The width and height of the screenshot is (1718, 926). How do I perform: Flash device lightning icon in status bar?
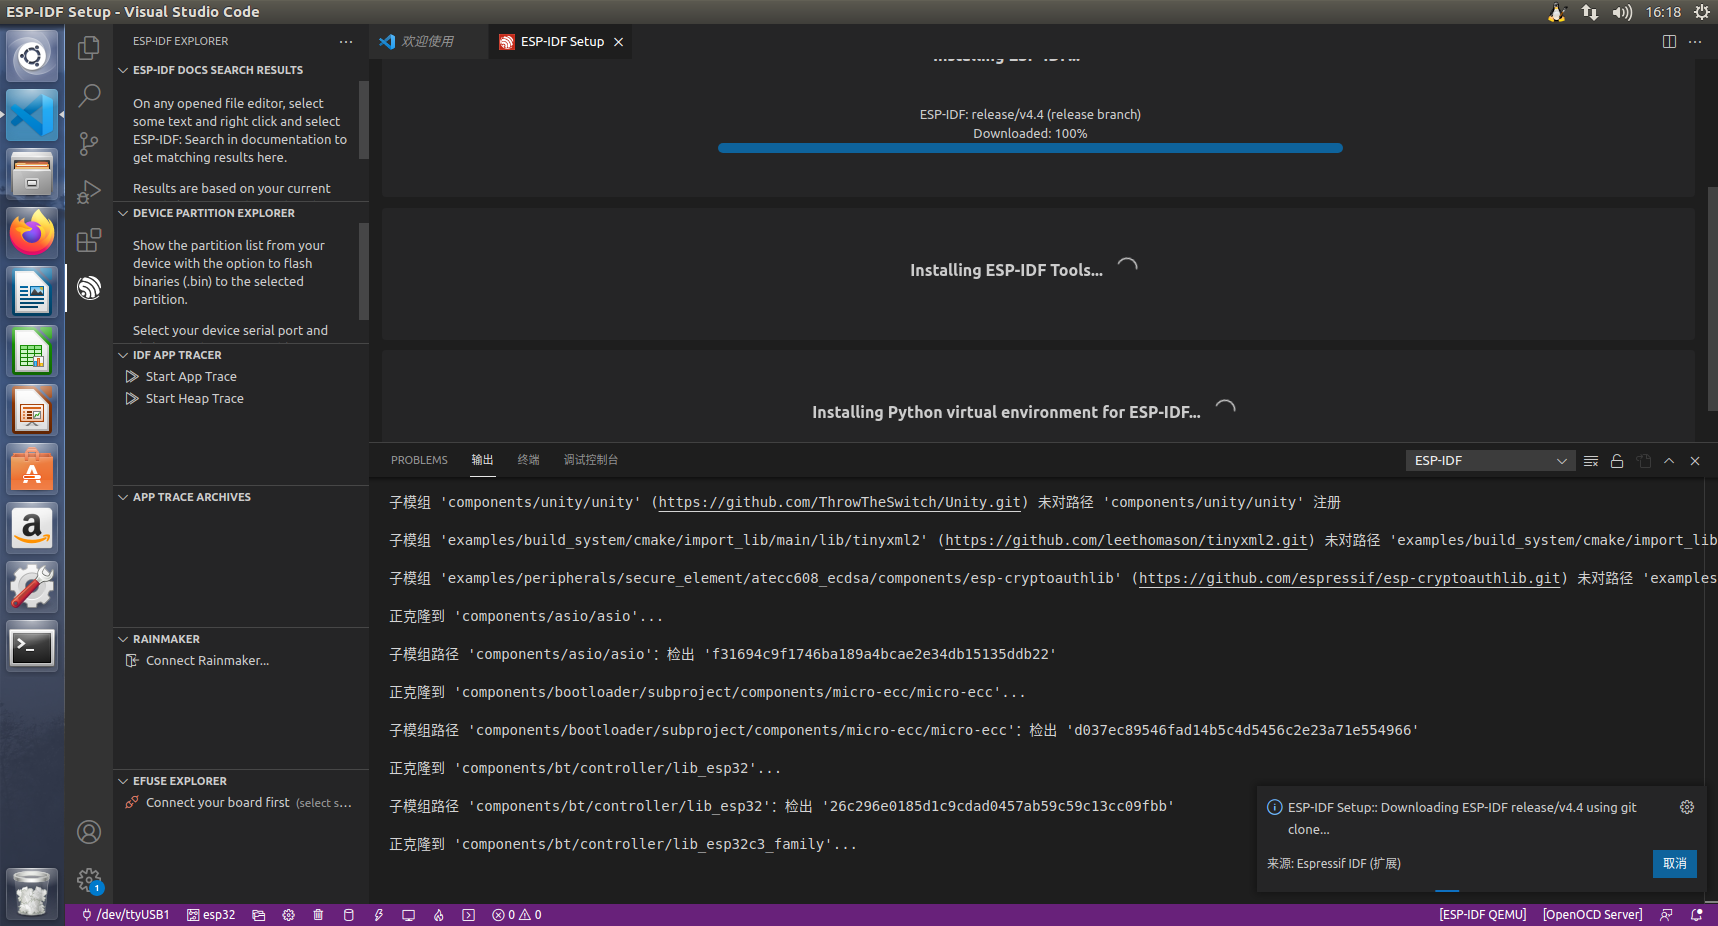point(378,914)
